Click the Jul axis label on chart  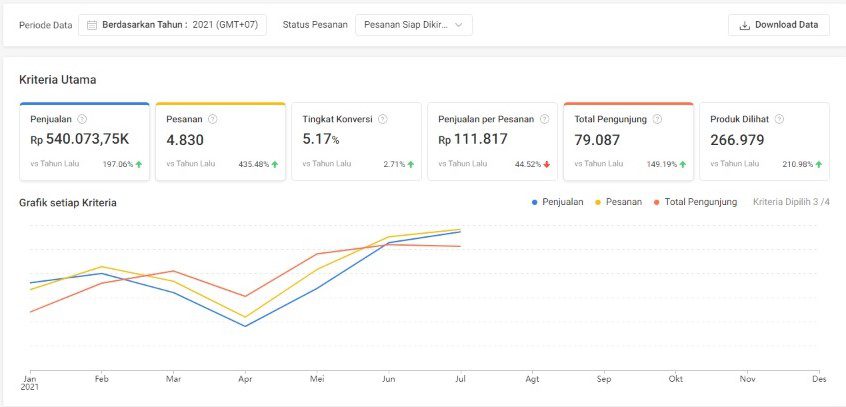[x=460, y=379]
